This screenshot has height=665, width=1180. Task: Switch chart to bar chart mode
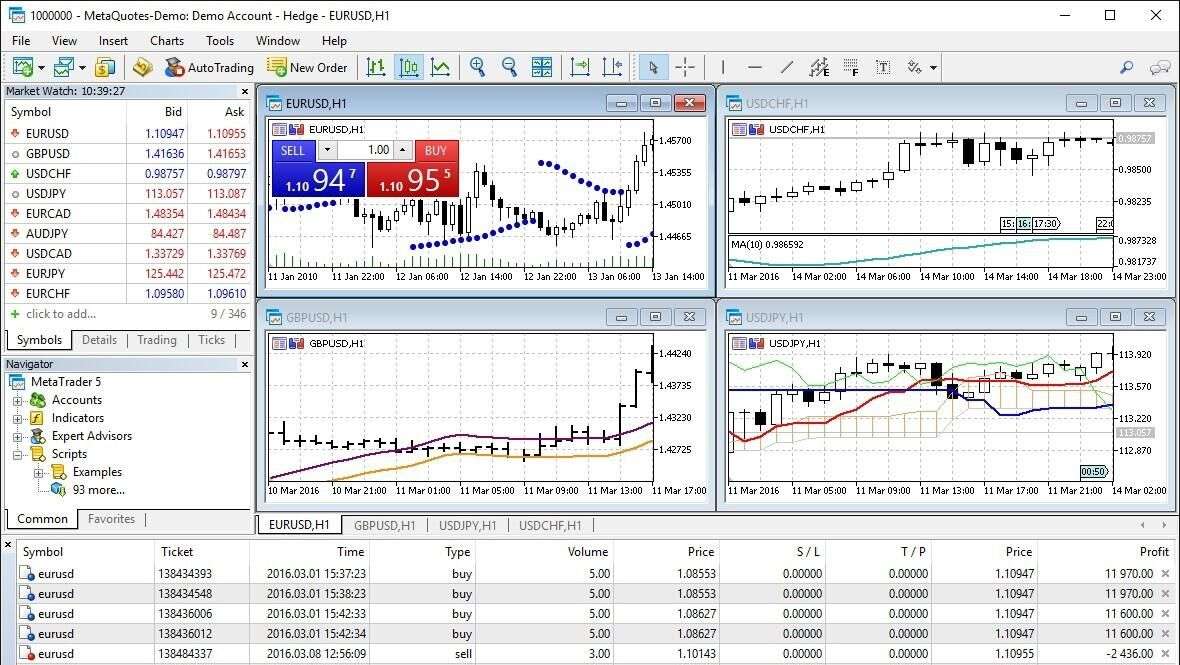[376, 68]
